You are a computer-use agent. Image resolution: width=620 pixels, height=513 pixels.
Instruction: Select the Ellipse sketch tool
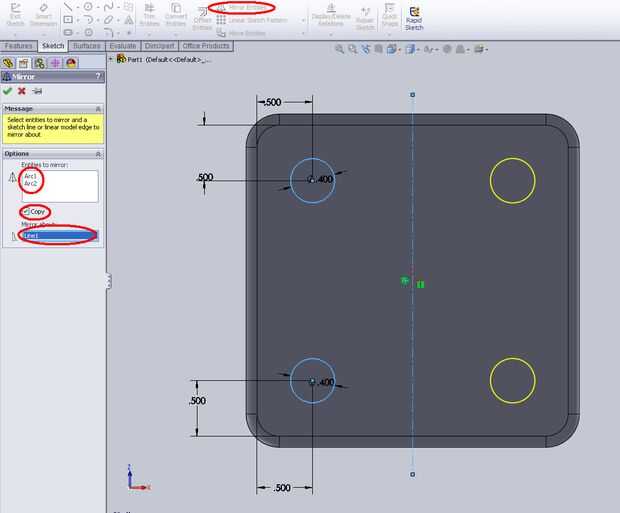click(108, 19)
